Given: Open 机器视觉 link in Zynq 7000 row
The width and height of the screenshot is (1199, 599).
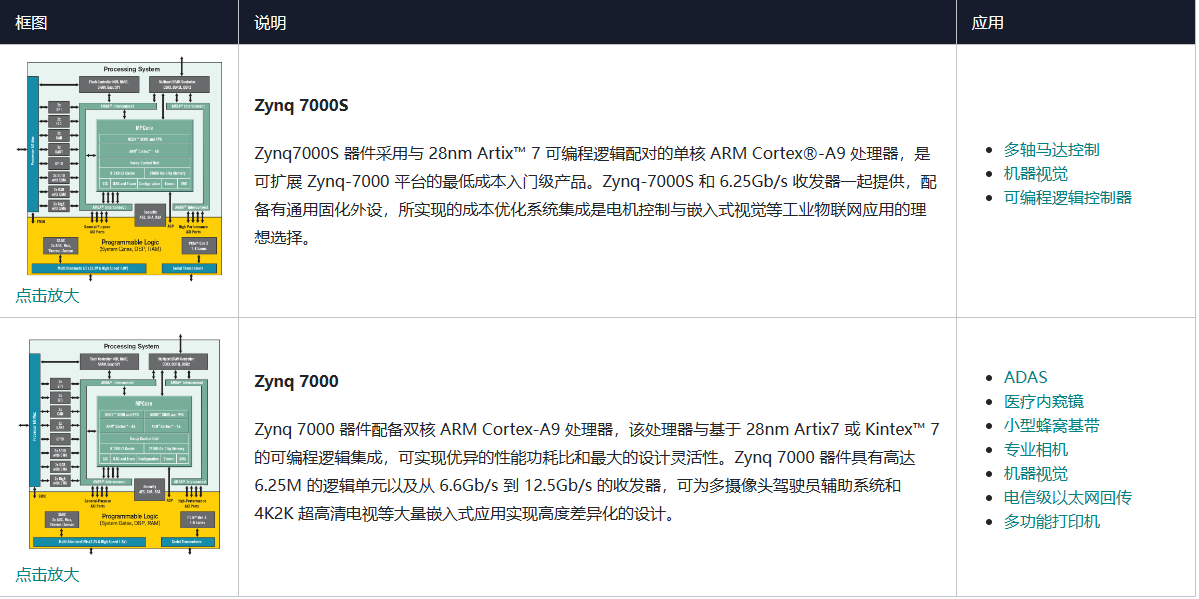Looking at the screenshot, I should pyautogui.click(x=1035, y=474).
